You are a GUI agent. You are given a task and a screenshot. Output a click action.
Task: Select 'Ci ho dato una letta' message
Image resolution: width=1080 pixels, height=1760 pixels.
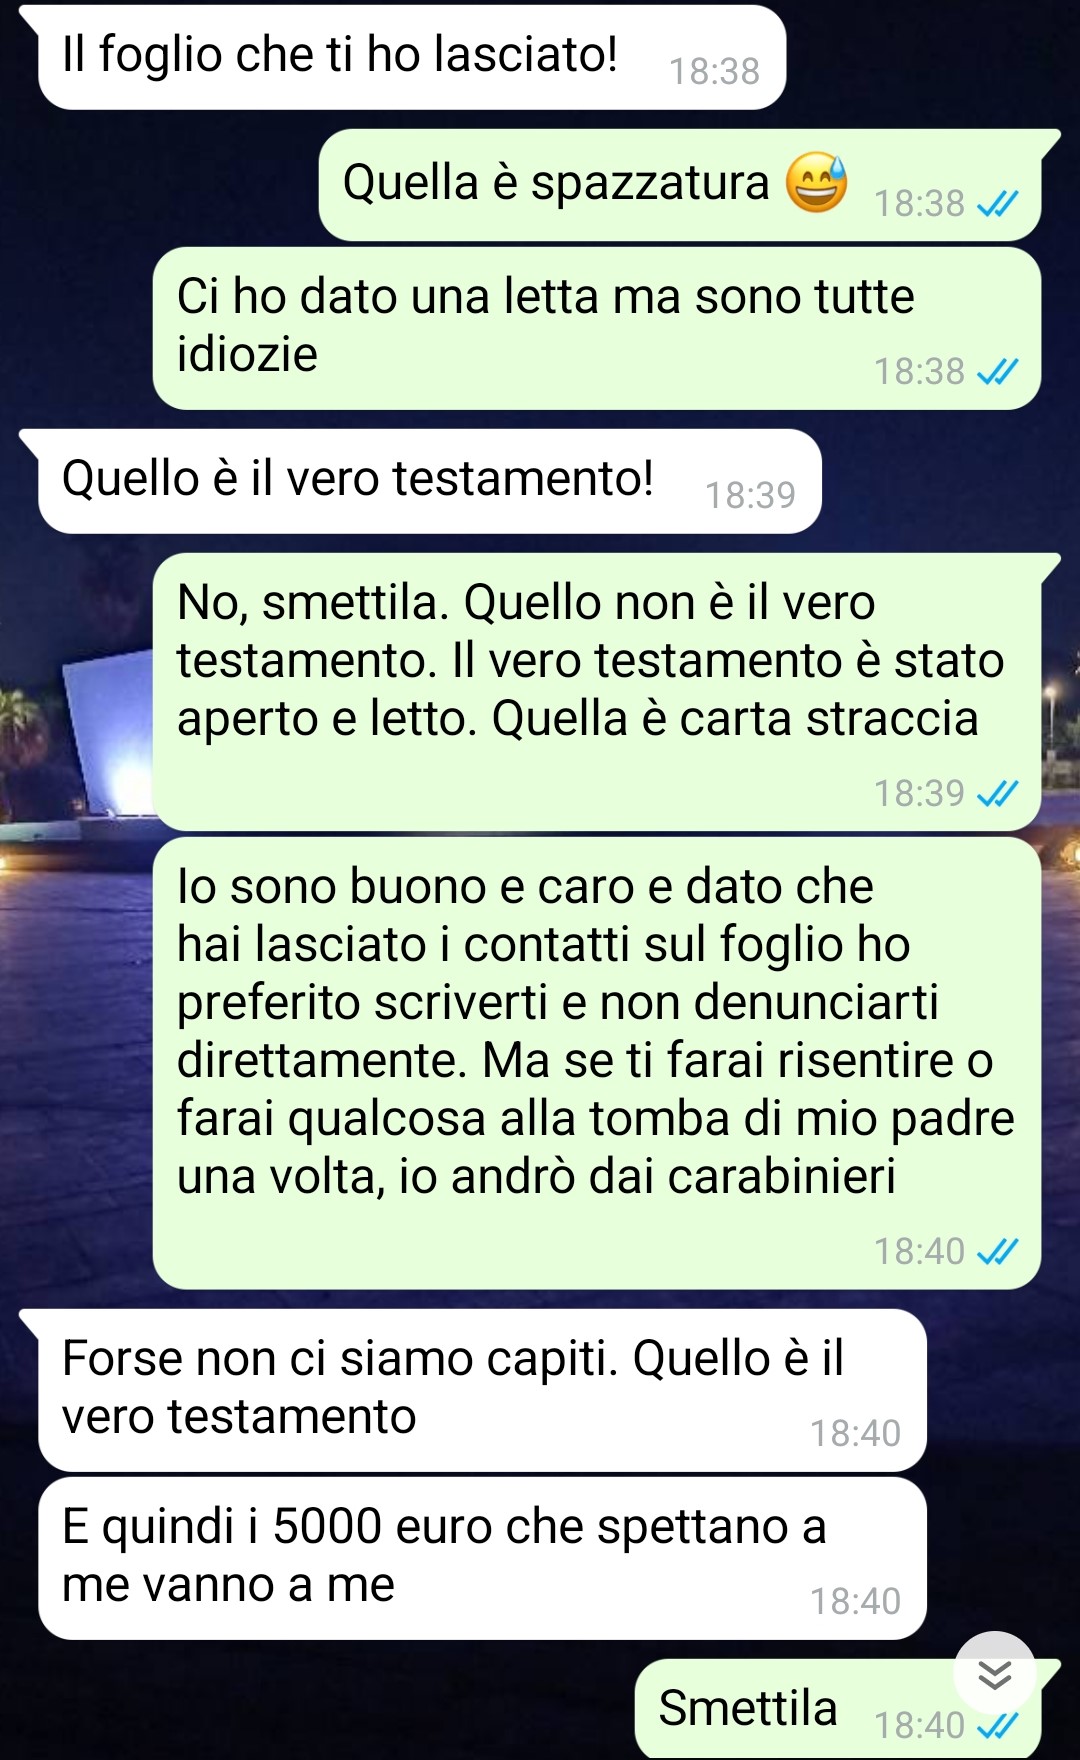click(x=597, y=329)
